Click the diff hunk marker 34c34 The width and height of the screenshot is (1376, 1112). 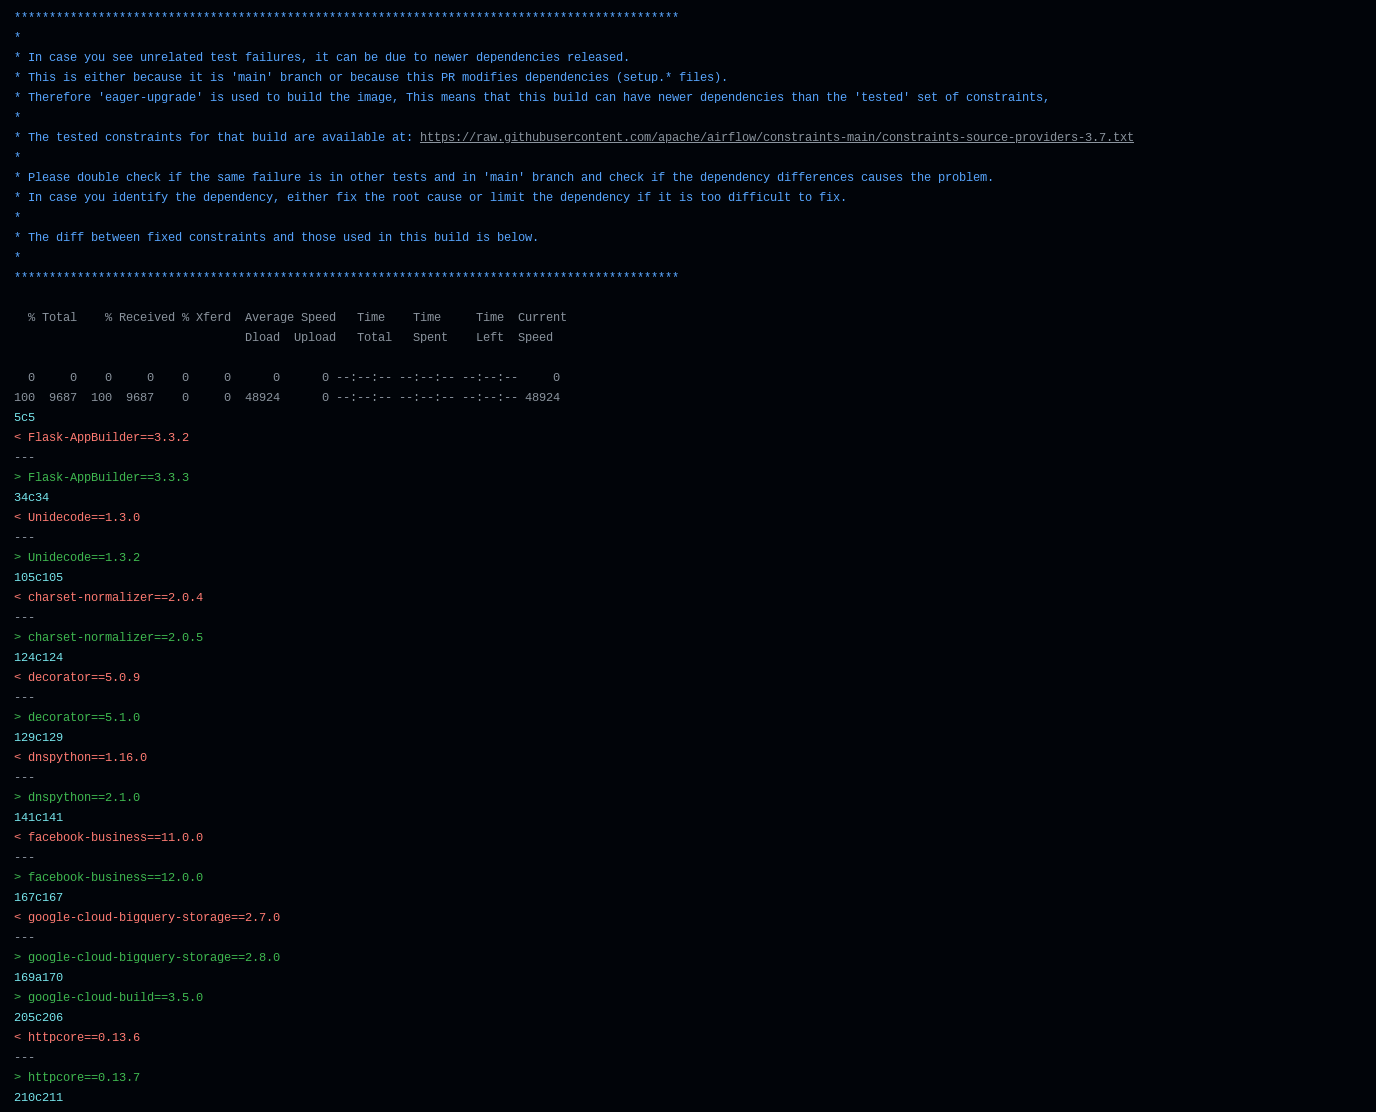(x=31, y=498)
